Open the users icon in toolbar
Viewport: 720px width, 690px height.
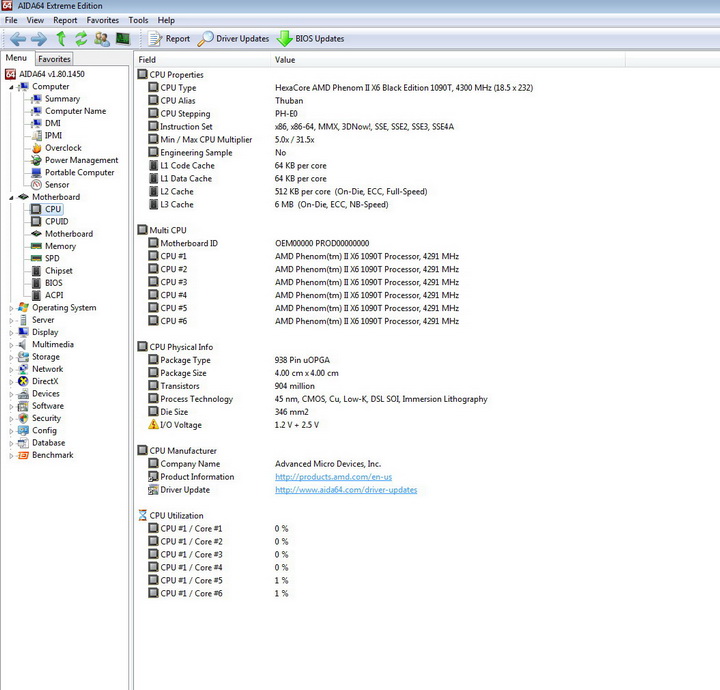point(102,39)
